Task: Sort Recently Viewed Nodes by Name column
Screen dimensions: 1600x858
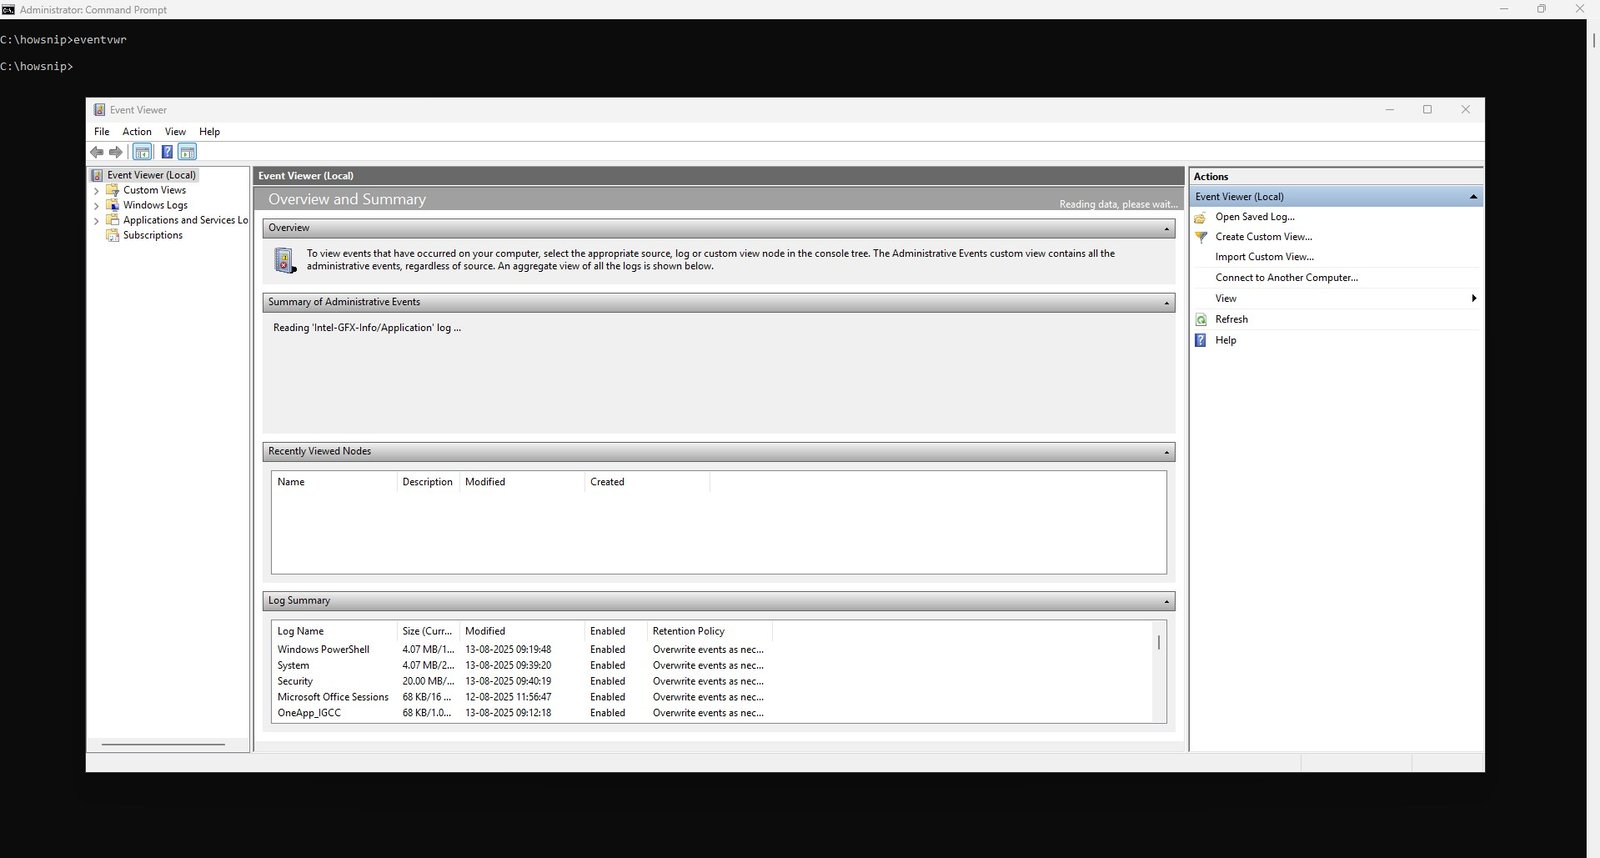Action: point(334,482)
